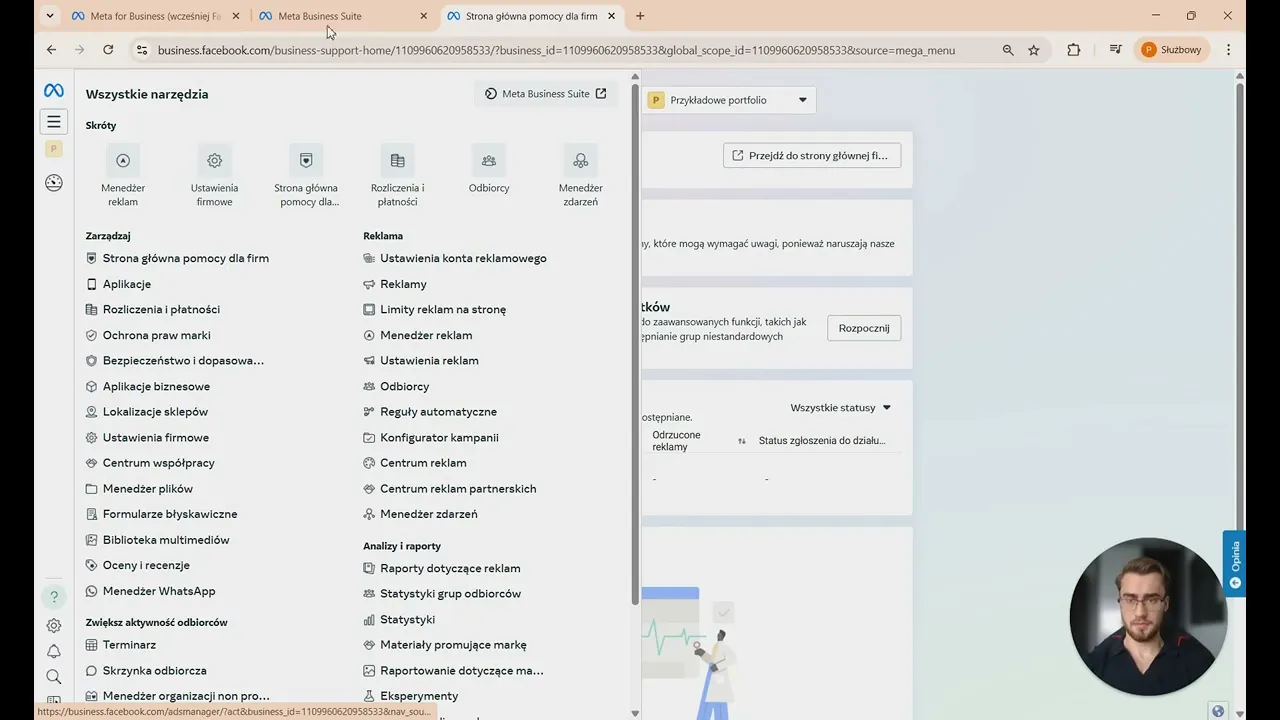View site information icon in address bar
1280x720 pixels.
pos(142,50)
